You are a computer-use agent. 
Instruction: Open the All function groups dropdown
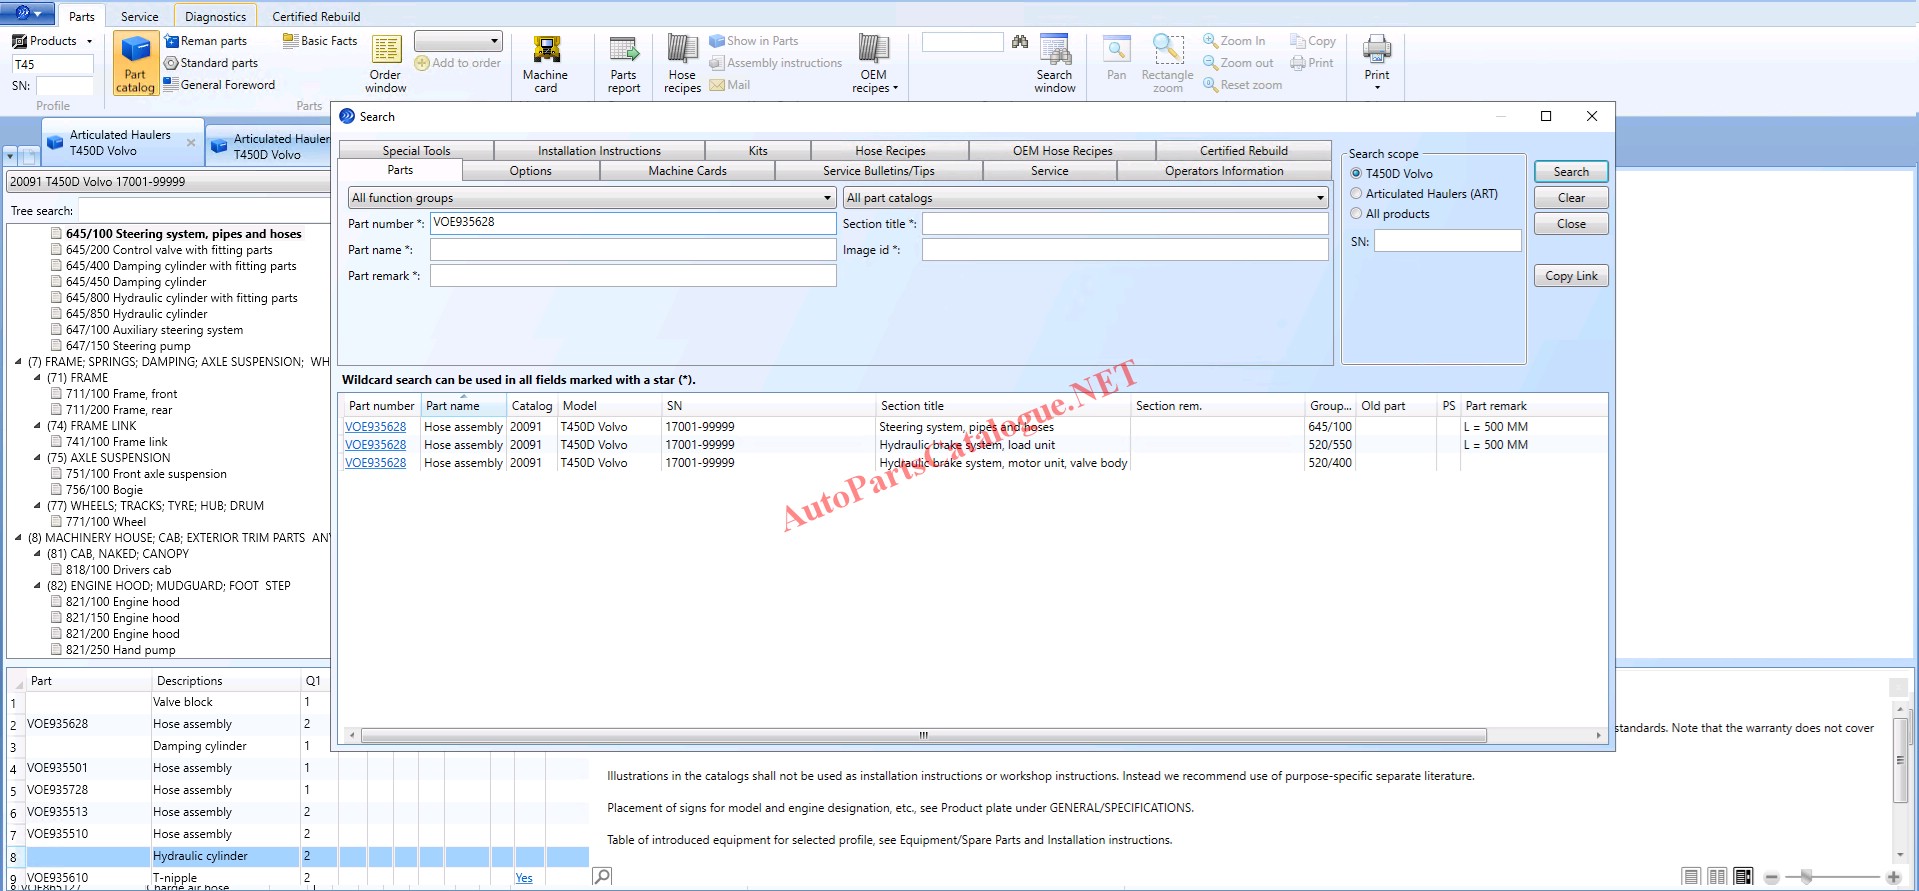point(591,198)
